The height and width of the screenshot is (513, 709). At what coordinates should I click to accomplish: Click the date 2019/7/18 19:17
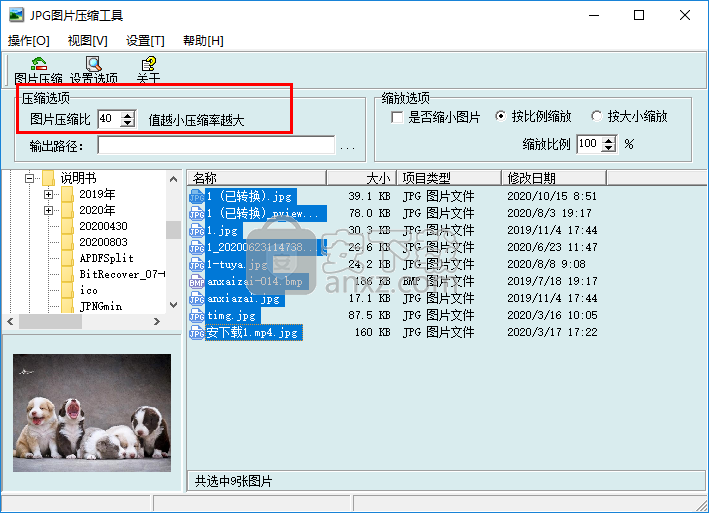tap(552, 282)
